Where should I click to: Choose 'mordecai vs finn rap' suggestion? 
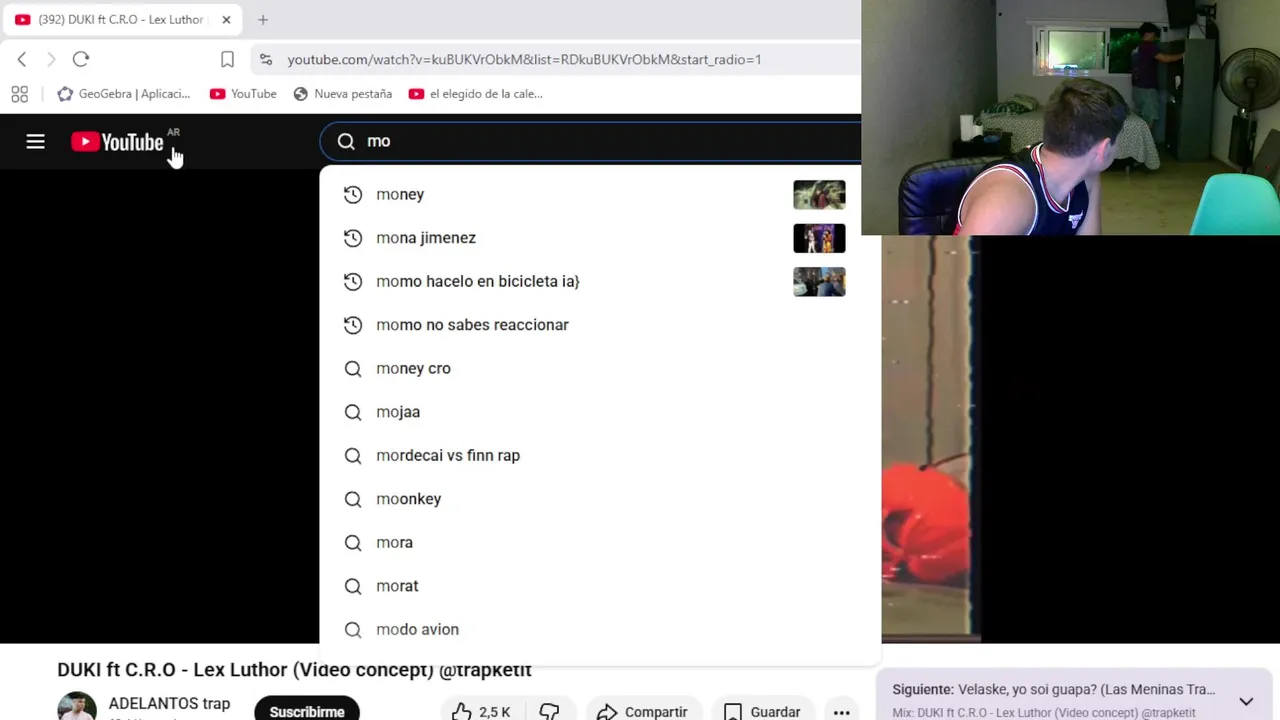point(600,455)
